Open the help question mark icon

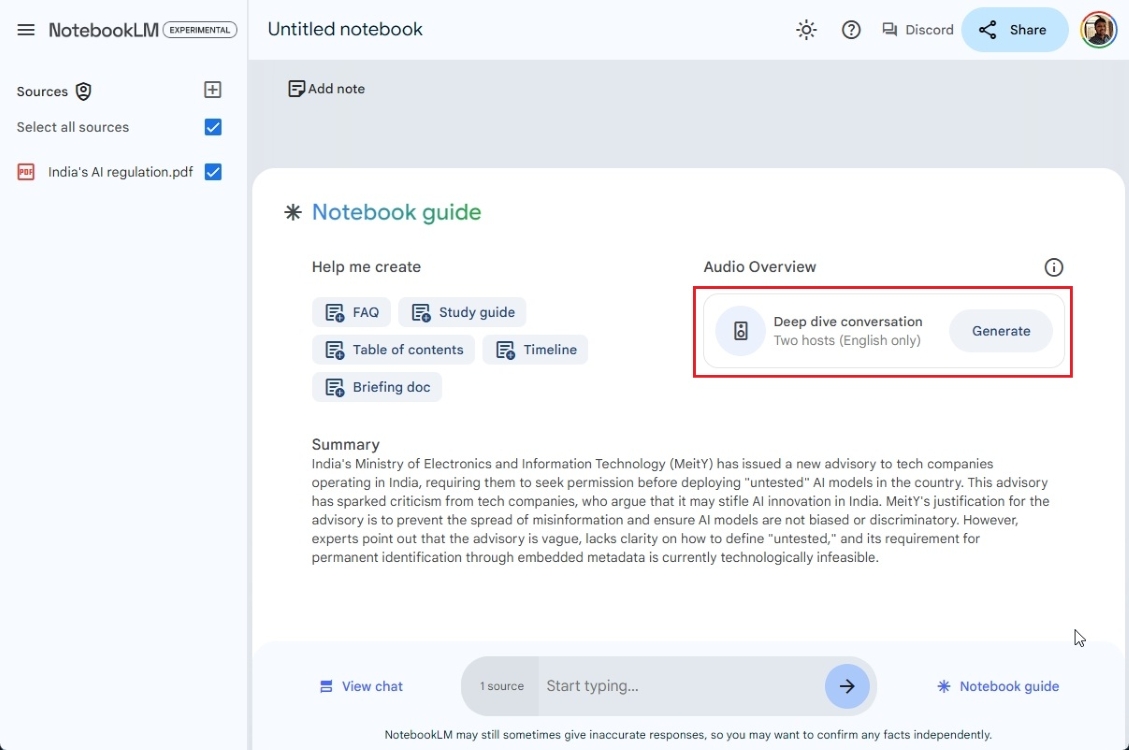coord(851,29)
